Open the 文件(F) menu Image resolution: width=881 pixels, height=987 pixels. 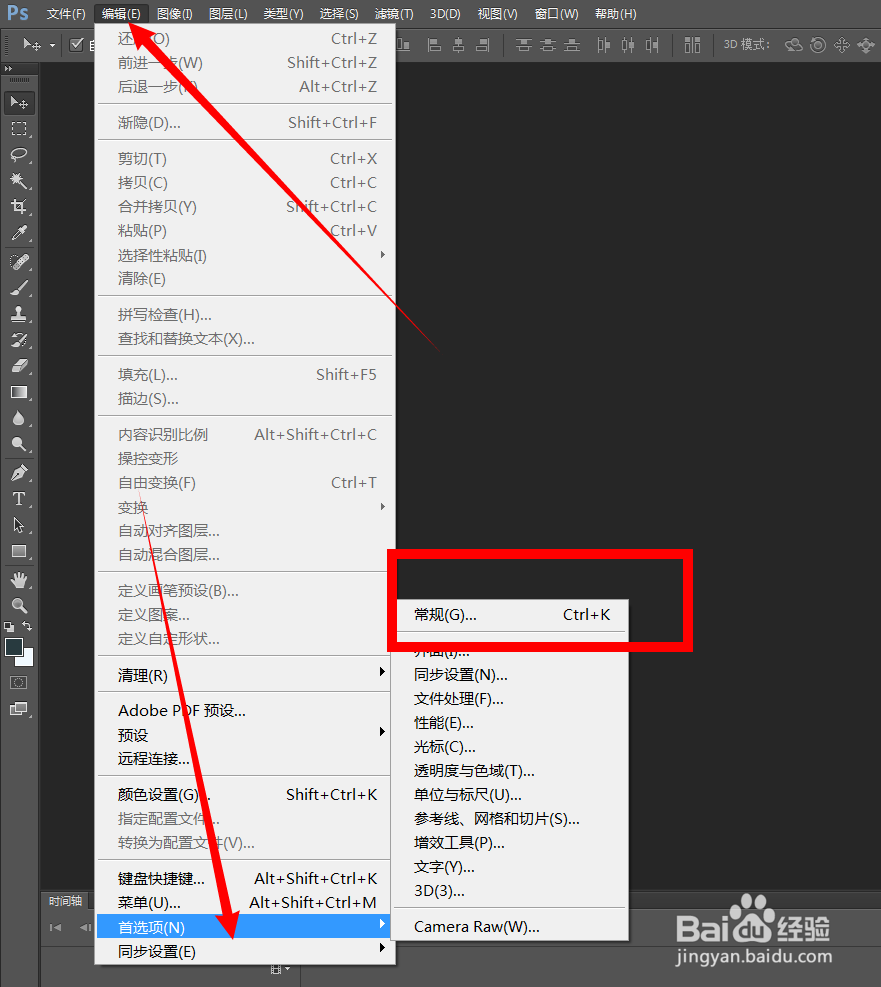point(66,14)
